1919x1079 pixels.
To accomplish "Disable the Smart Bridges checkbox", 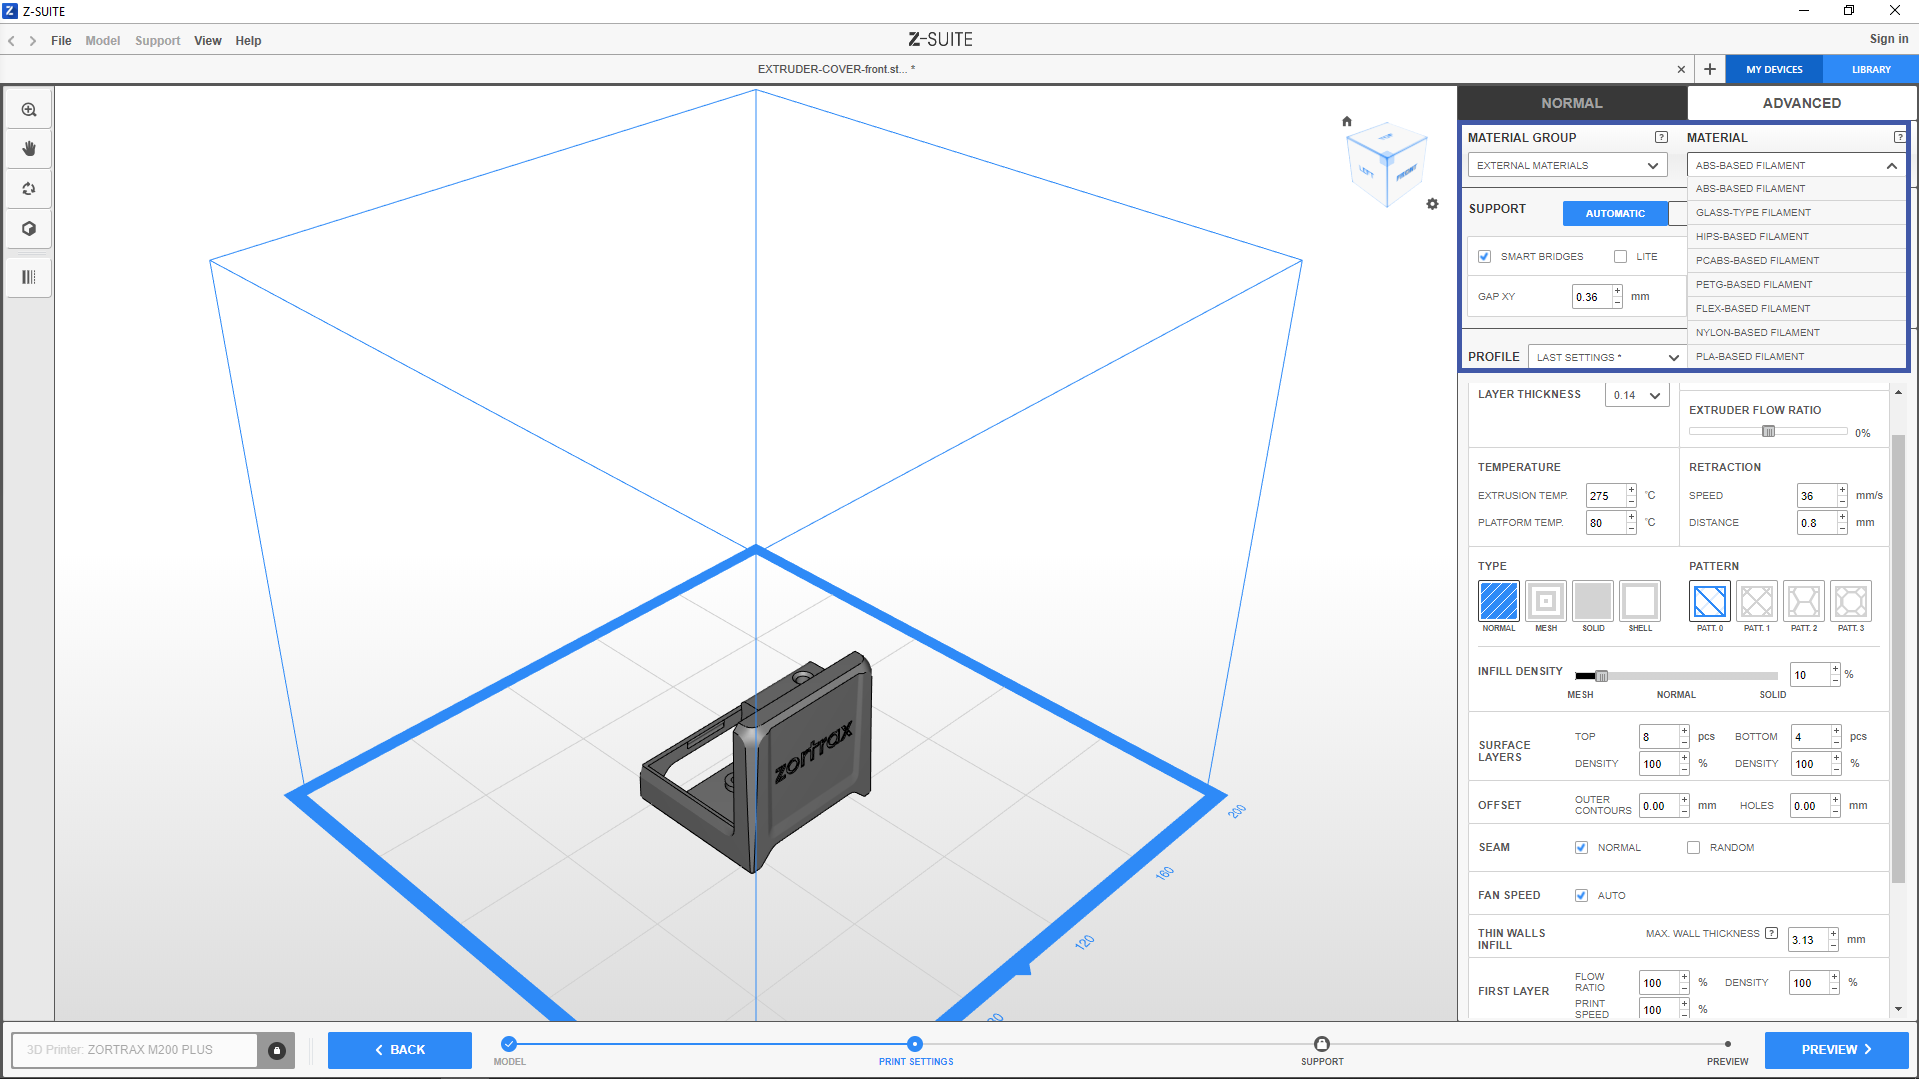I will coord(1485,257).
